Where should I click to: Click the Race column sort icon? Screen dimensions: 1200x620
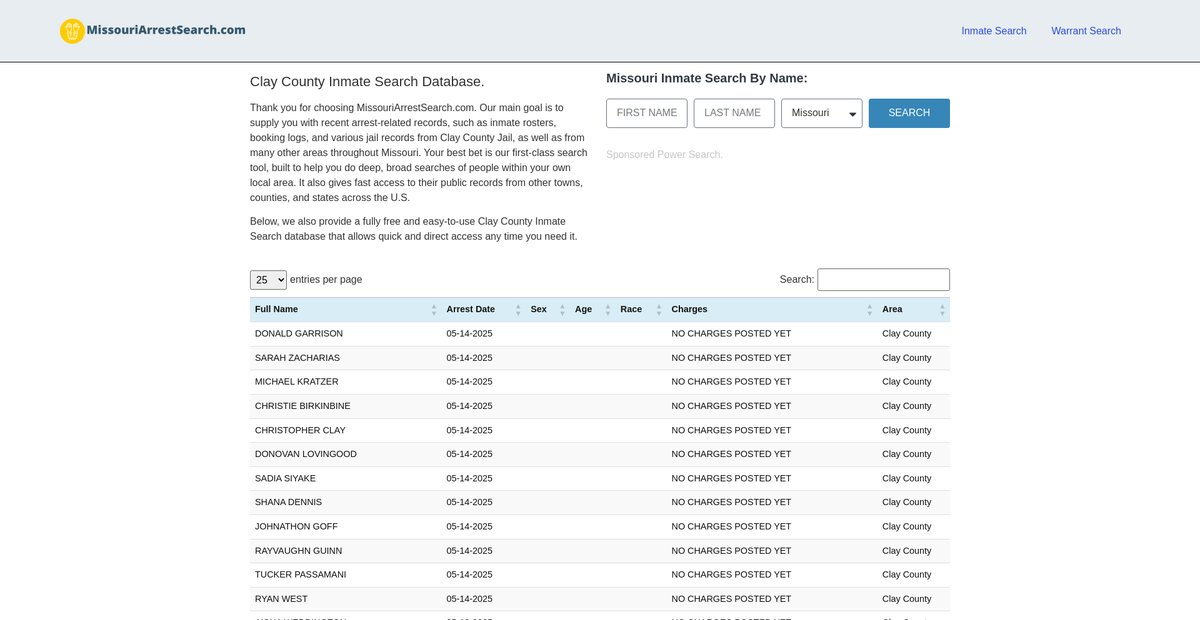pyautogui.click(x=658, y=310)
